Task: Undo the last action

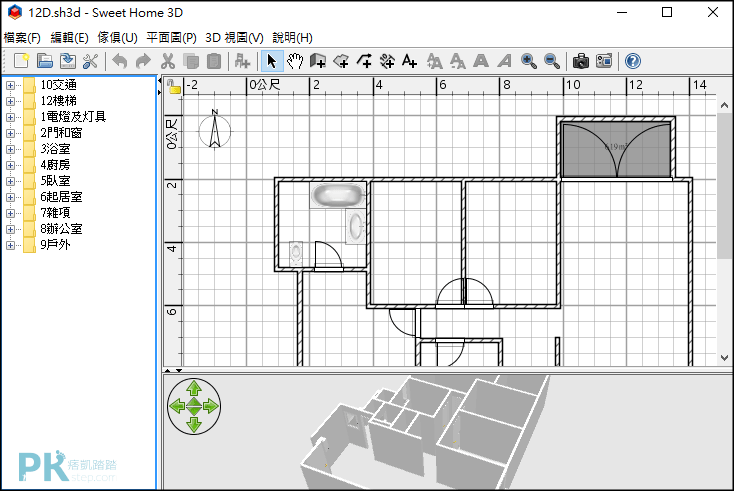Action: 120,61
